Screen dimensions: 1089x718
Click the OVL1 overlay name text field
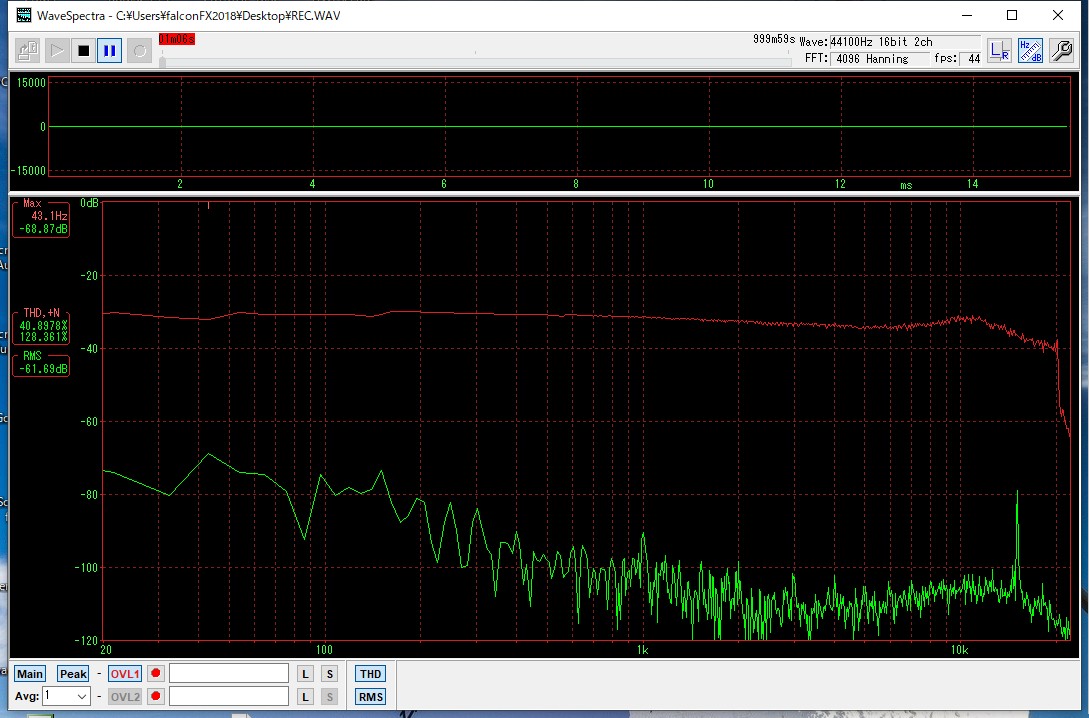pyautogui.click(x=229, y=674)
